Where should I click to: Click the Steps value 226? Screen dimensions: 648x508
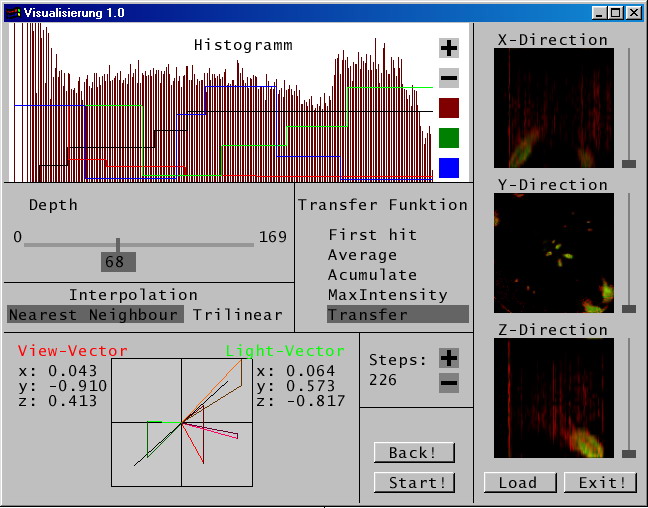(x=383, y=379)
